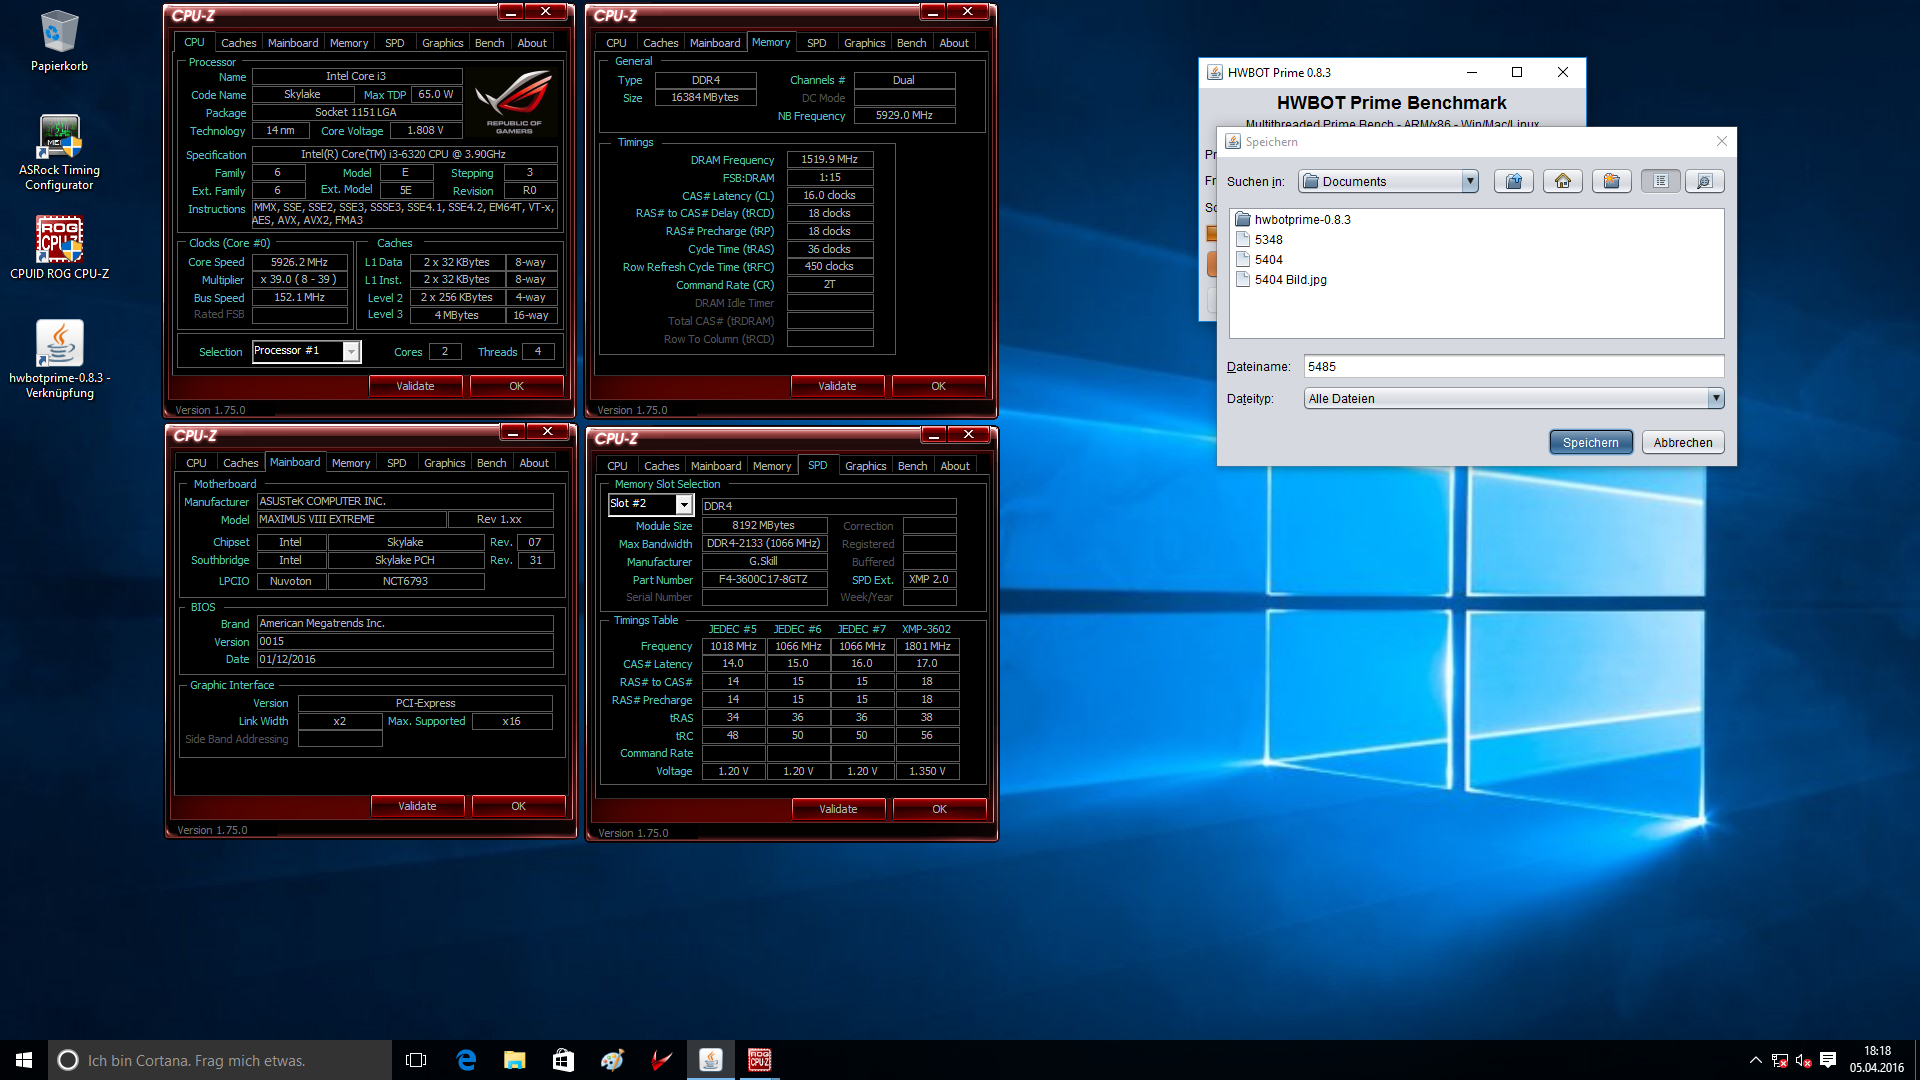Screen dimensions: 1920x1080
Task: Go up one folder level in Speichern dialog
Action: (1513, 181)
